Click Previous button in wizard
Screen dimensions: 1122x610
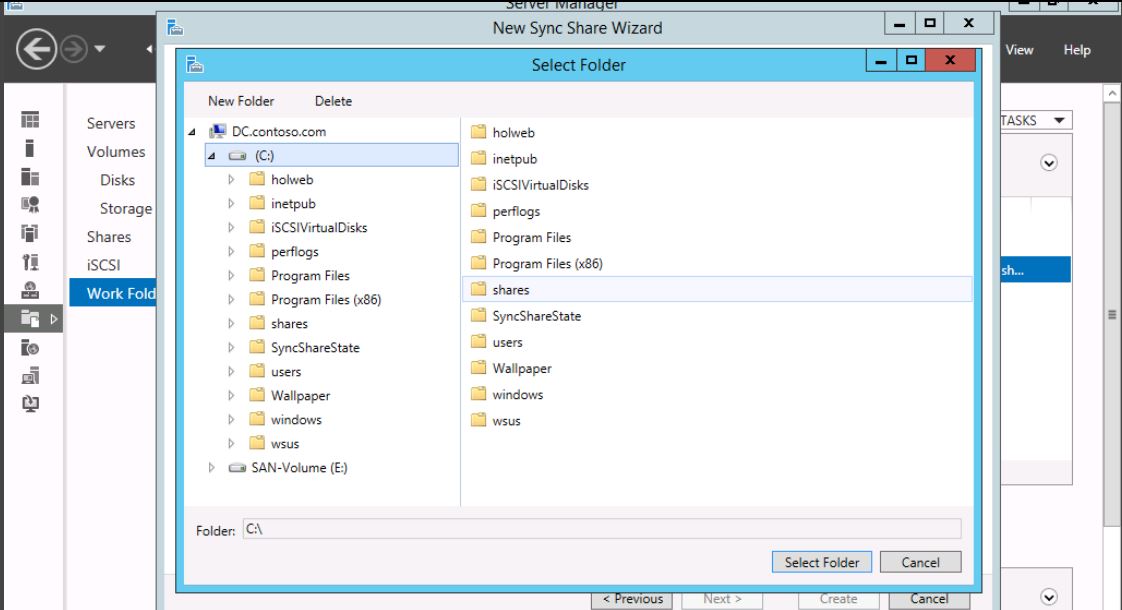pyautogui.click(x=633, y=599)
